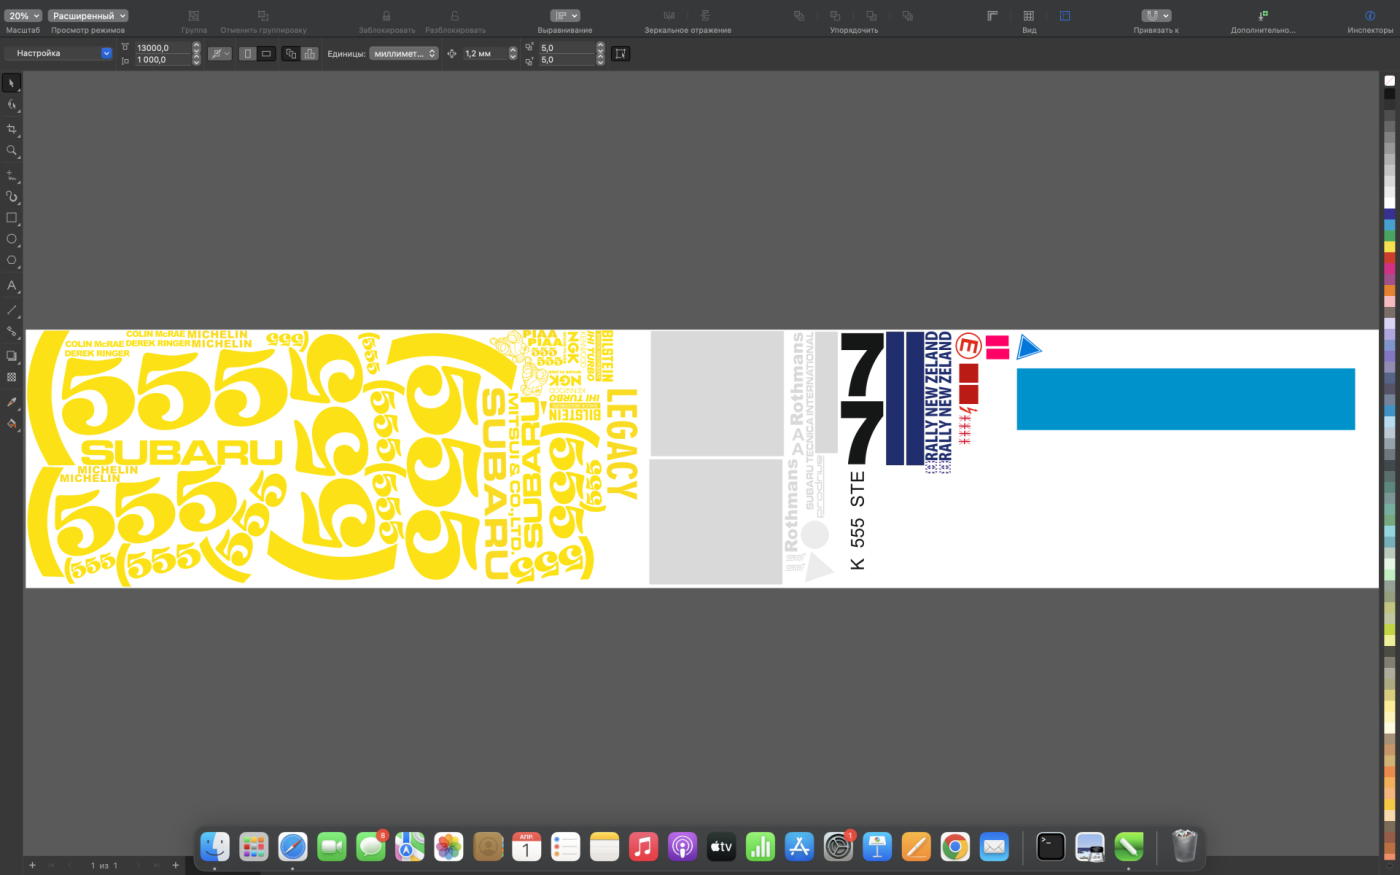Open Terminal from the Dock
Viewport: 1400px width, 875px height.
pos(1051,847)
